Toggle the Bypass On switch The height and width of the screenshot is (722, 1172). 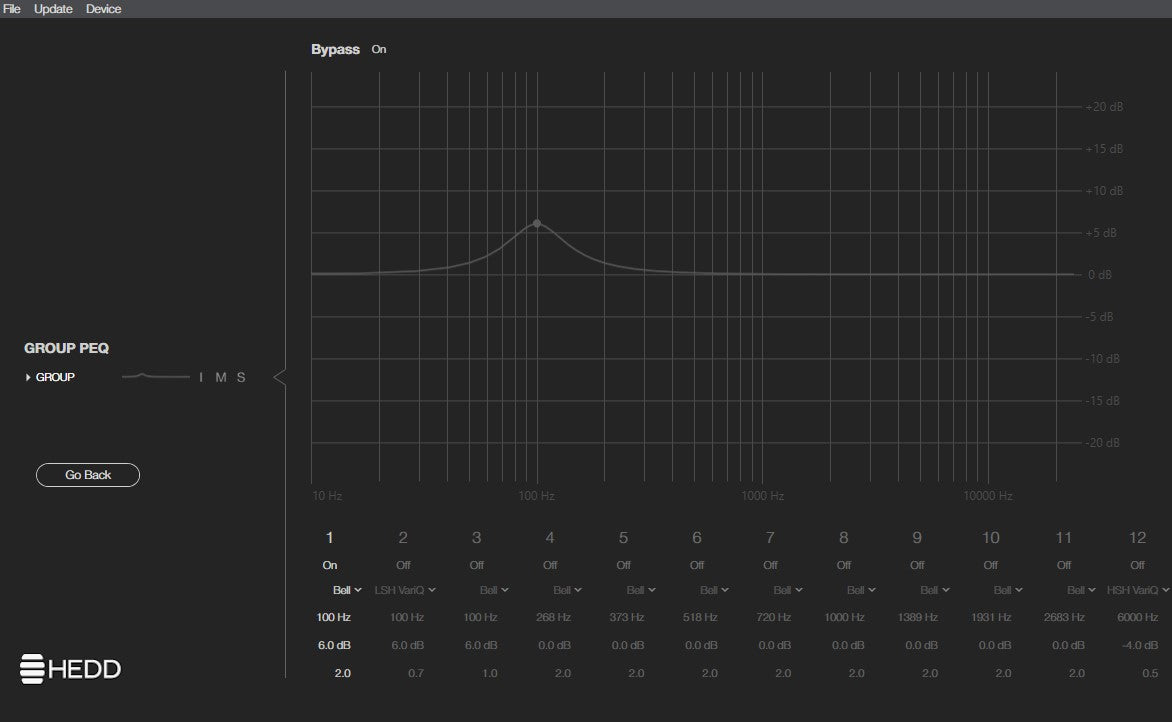[x=379, y=49]
